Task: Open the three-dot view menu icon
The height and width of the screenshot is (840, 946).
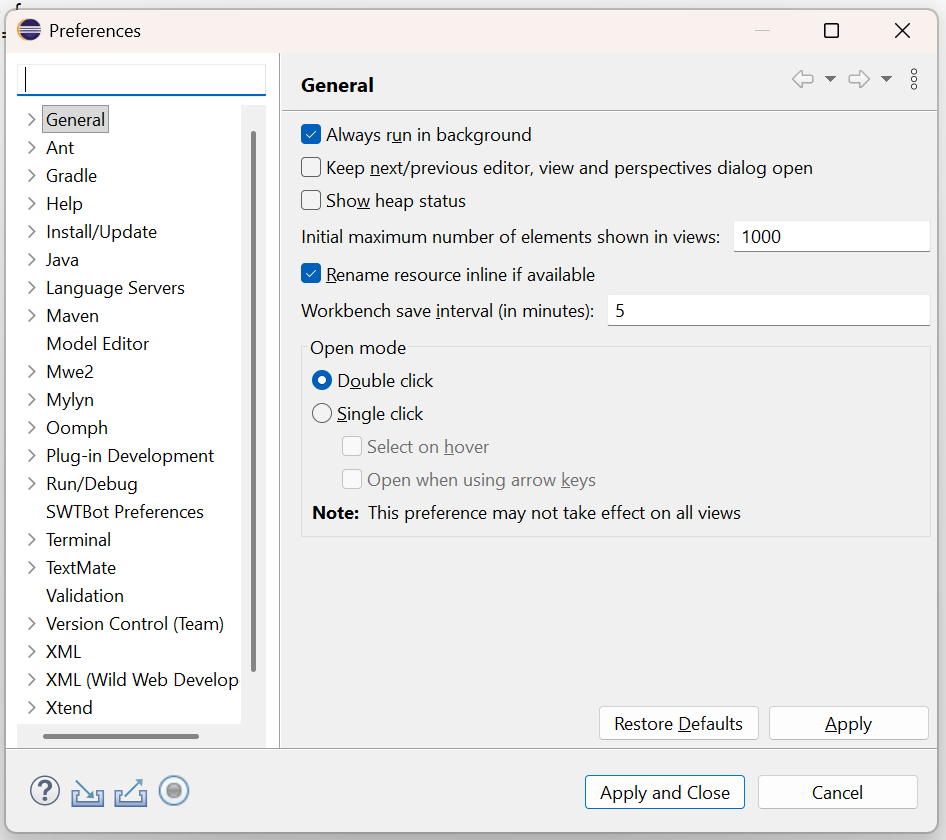Action: 914,80
